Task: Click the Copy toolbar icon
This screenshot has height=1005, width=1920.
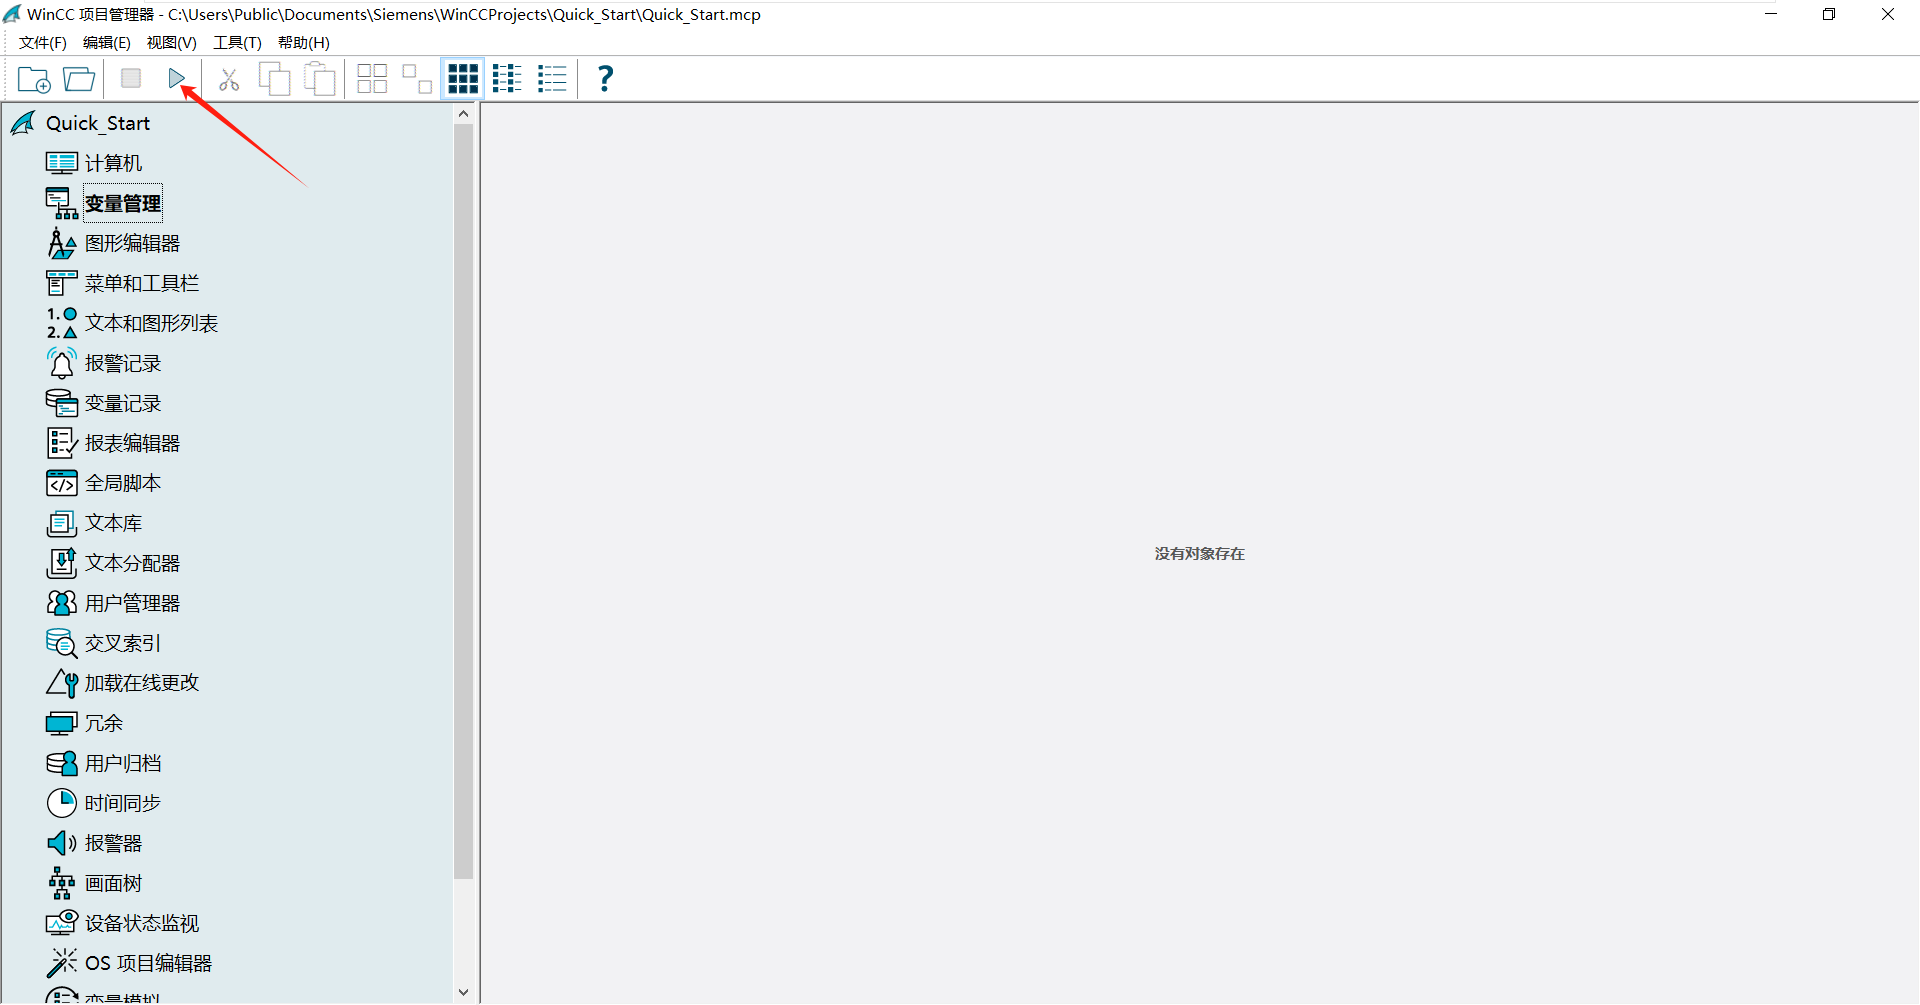Action: pyautogui.click(x=274, y=79)
